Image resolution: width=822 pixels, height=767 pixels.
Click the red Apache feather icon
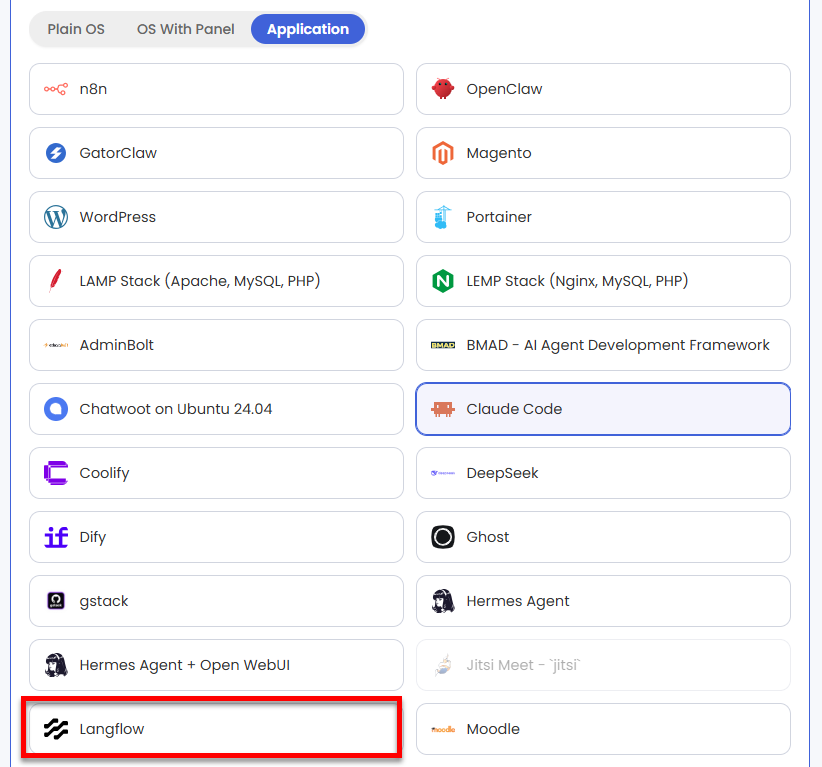coord(55,280)
